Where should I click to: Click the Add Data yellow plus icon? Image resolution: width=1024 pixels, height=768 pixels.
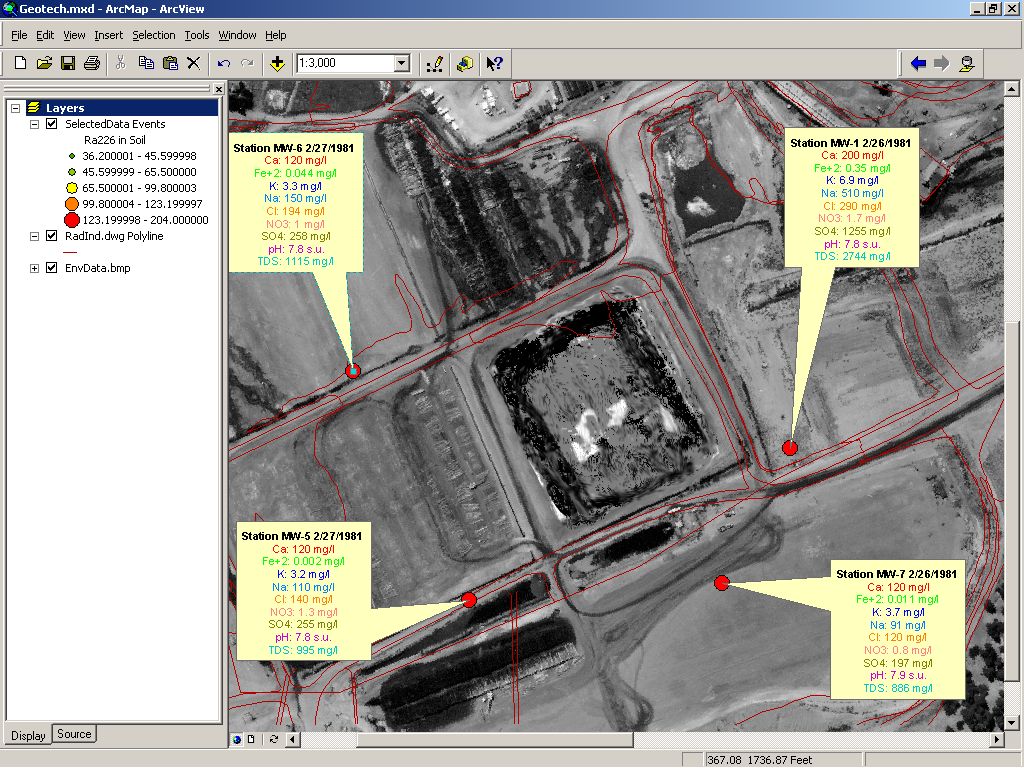click(x=277, y=63)
